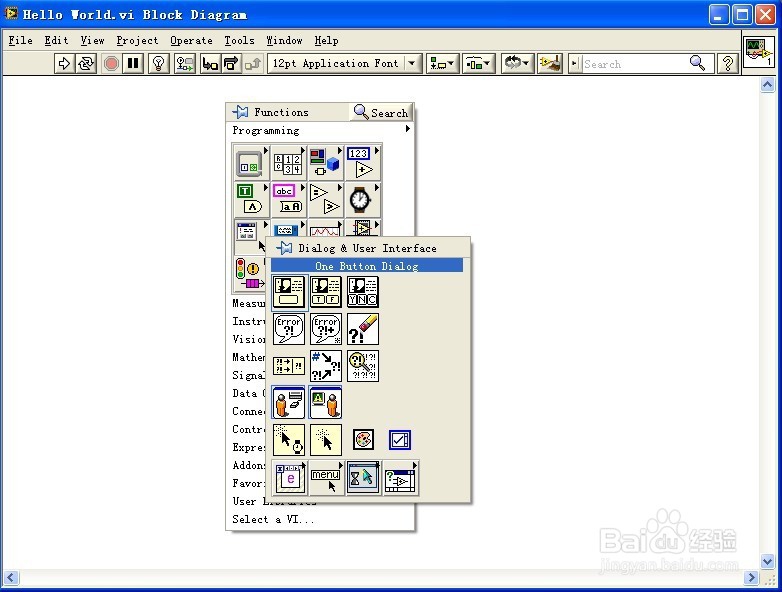This screenshot has height=592, width=782.
Task: Click Select a VI... entry
Action: [273, 519]
